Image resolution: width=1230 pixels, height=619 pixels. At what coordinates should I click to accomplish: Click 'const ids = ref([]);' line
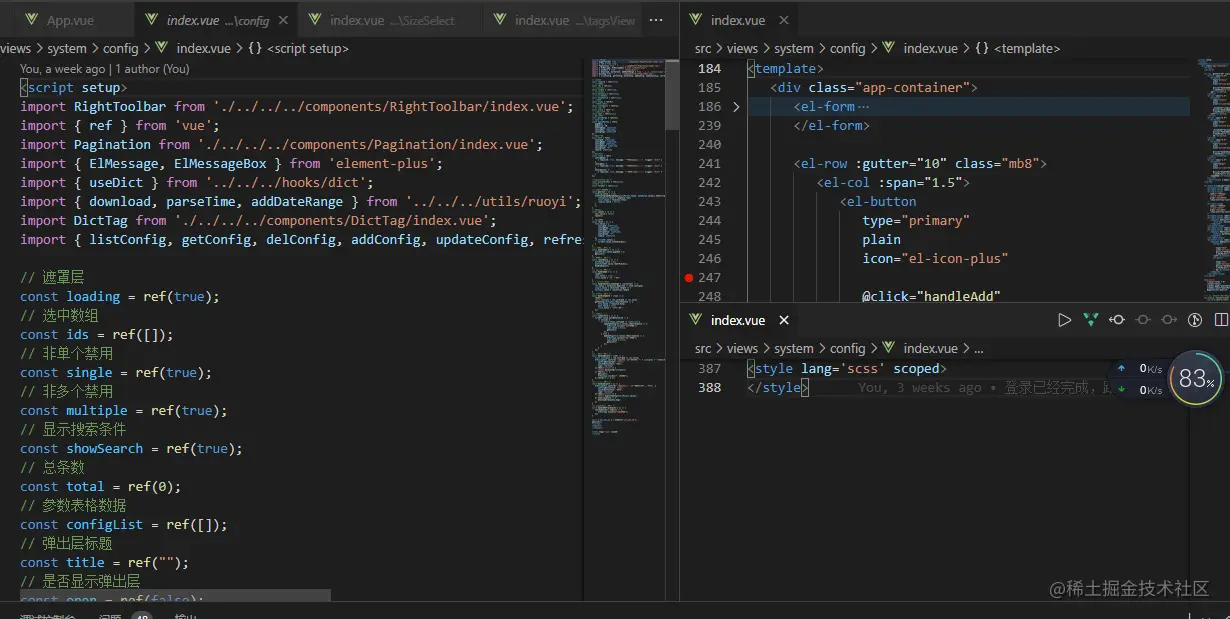[97, 334]
